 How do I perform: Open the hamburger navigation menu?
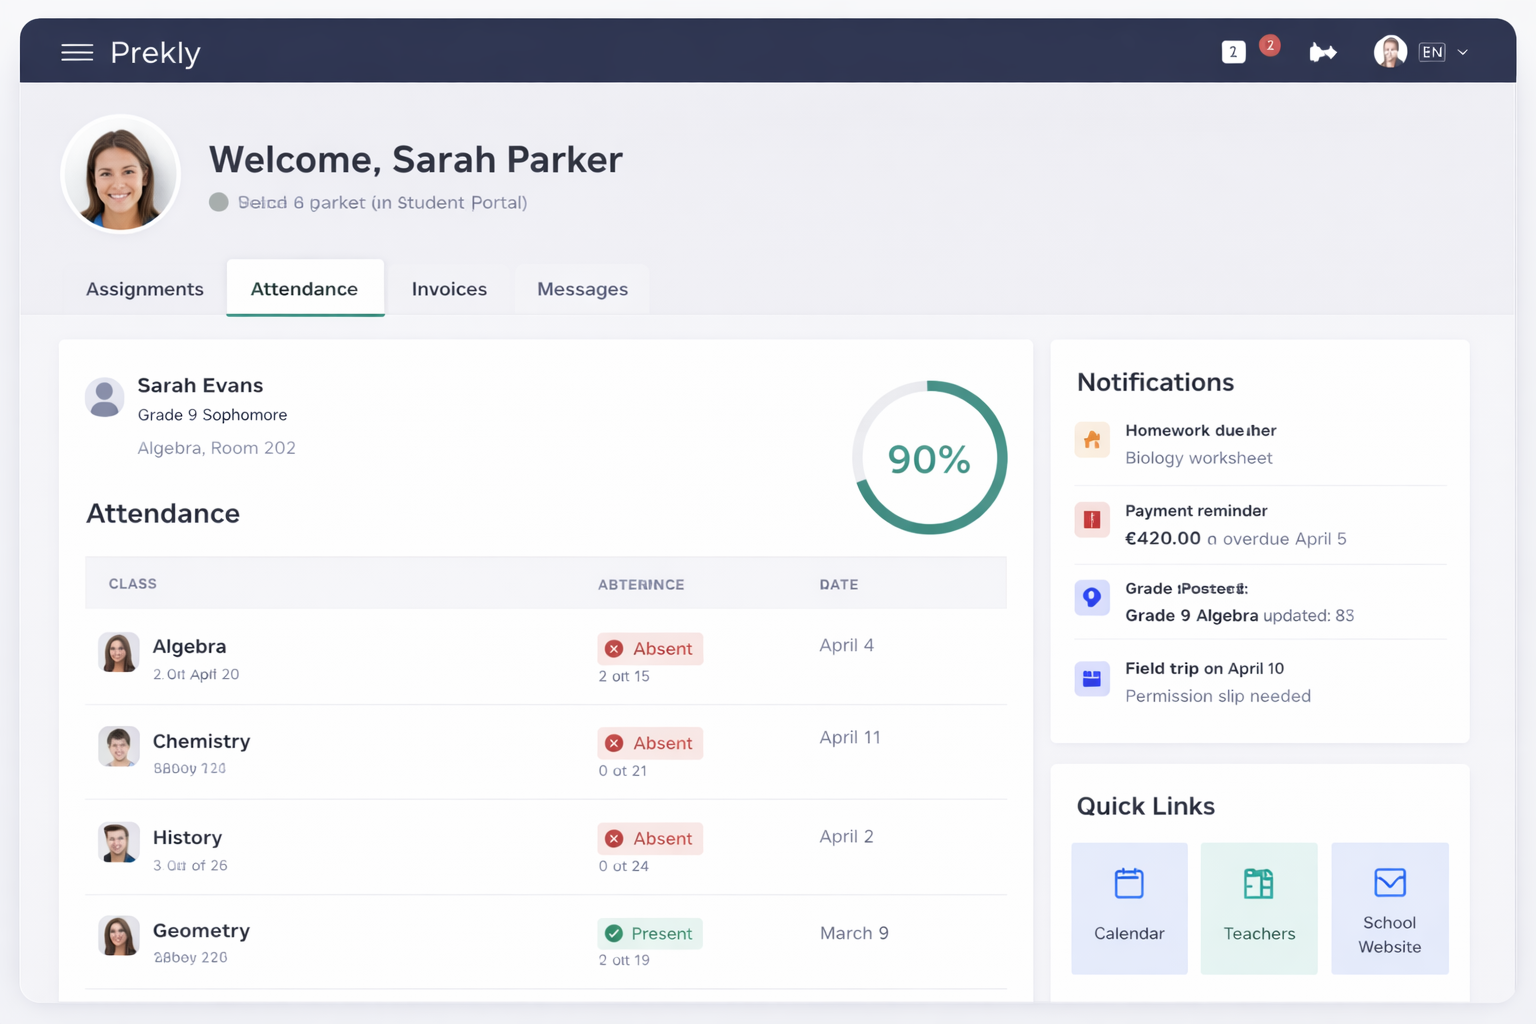point(77,53)
